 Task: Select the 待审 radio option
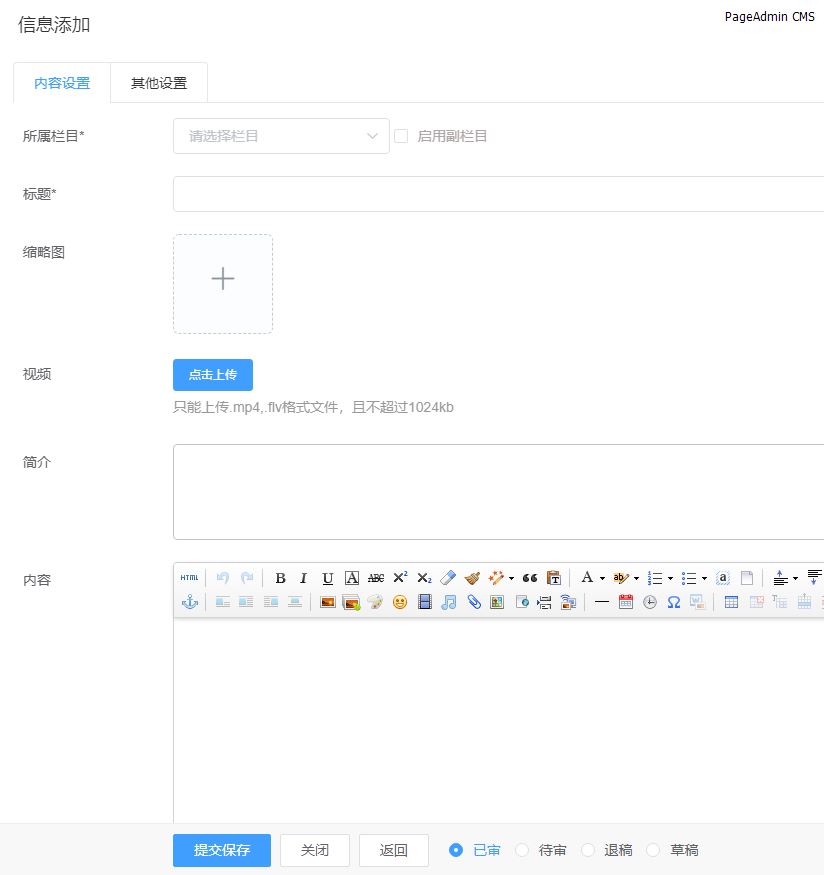pyautogui.click(x=522, y=850)
